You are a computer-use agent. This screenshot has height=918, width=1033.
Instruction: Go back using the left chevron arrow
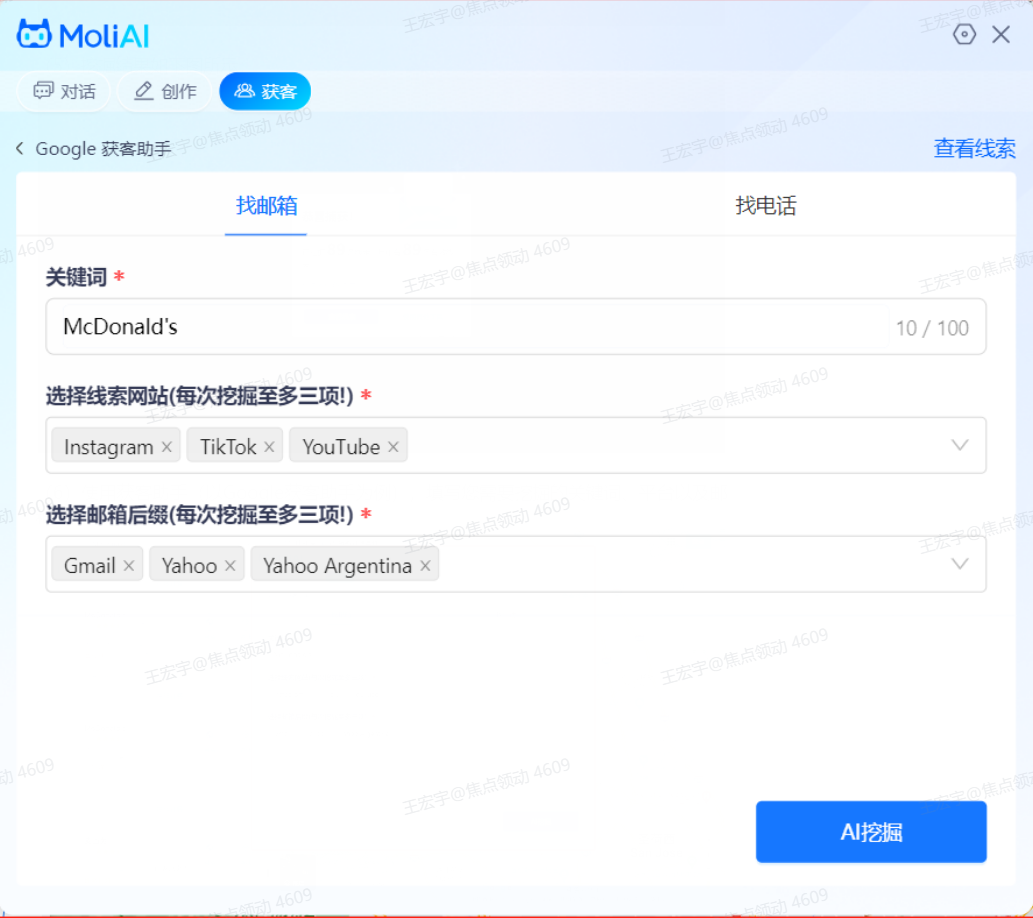[x=20, y=149]
